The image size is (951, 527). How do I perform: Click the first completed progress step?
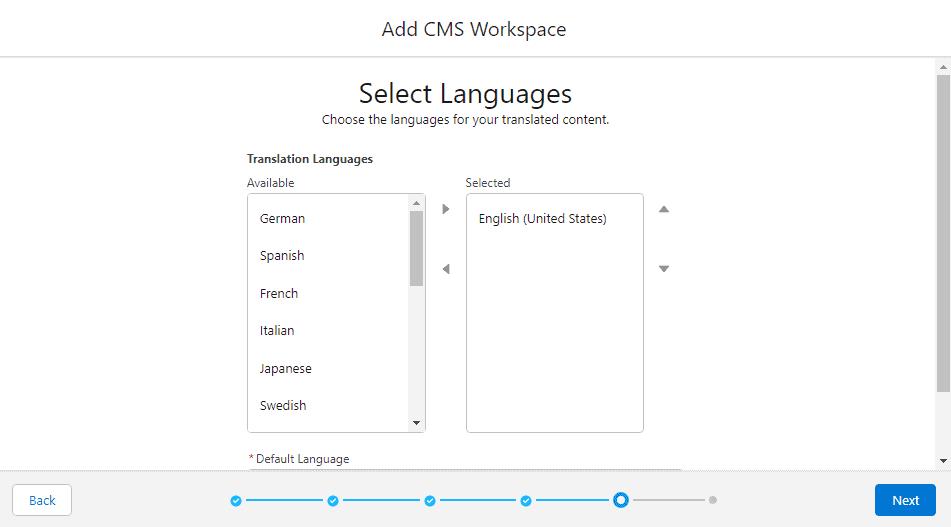point(236,500)
